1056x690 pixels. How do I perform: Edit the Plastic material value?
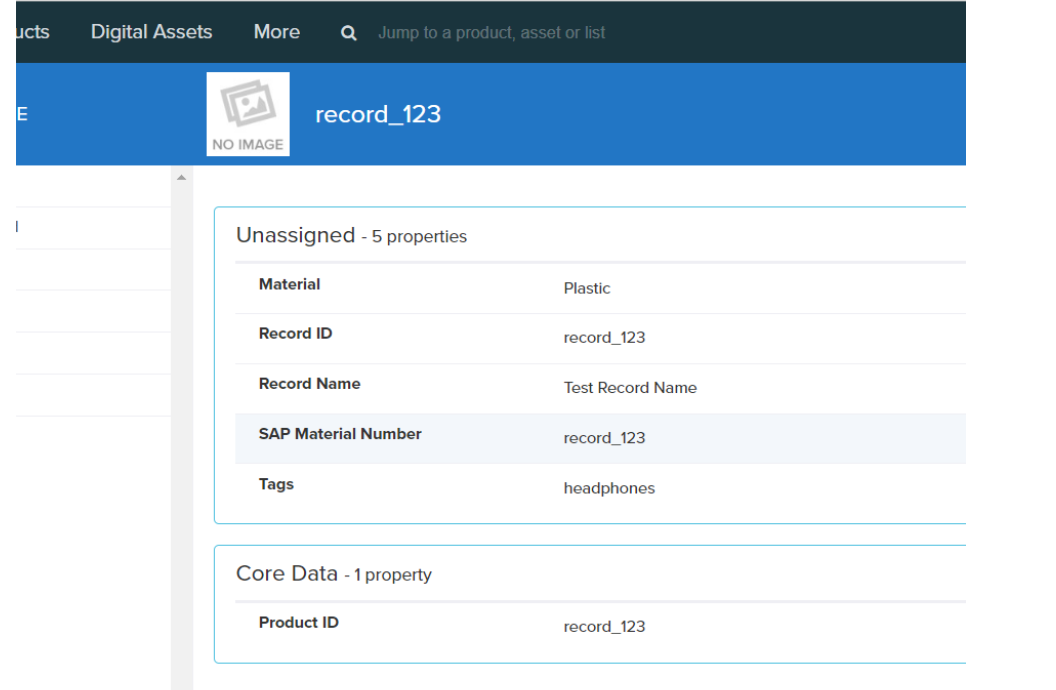(587, 288)
